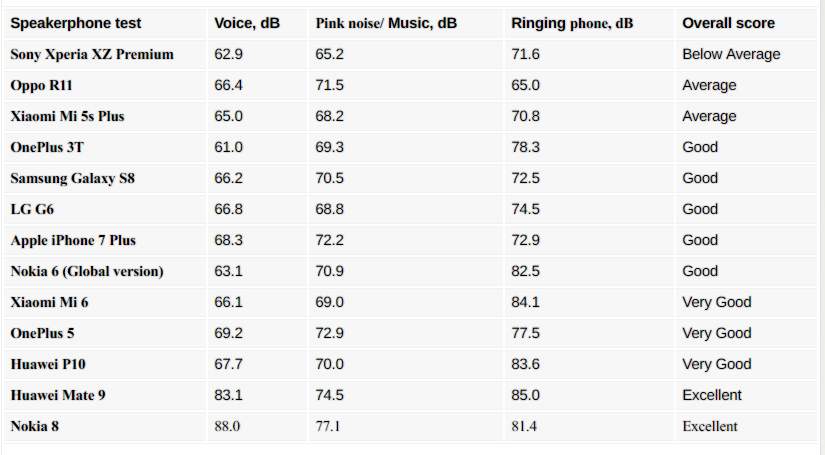The width and height of the screenshot is (825, 455).
Task: Click the Nokia 6 (Global version) name
Action: click(87, 271)
